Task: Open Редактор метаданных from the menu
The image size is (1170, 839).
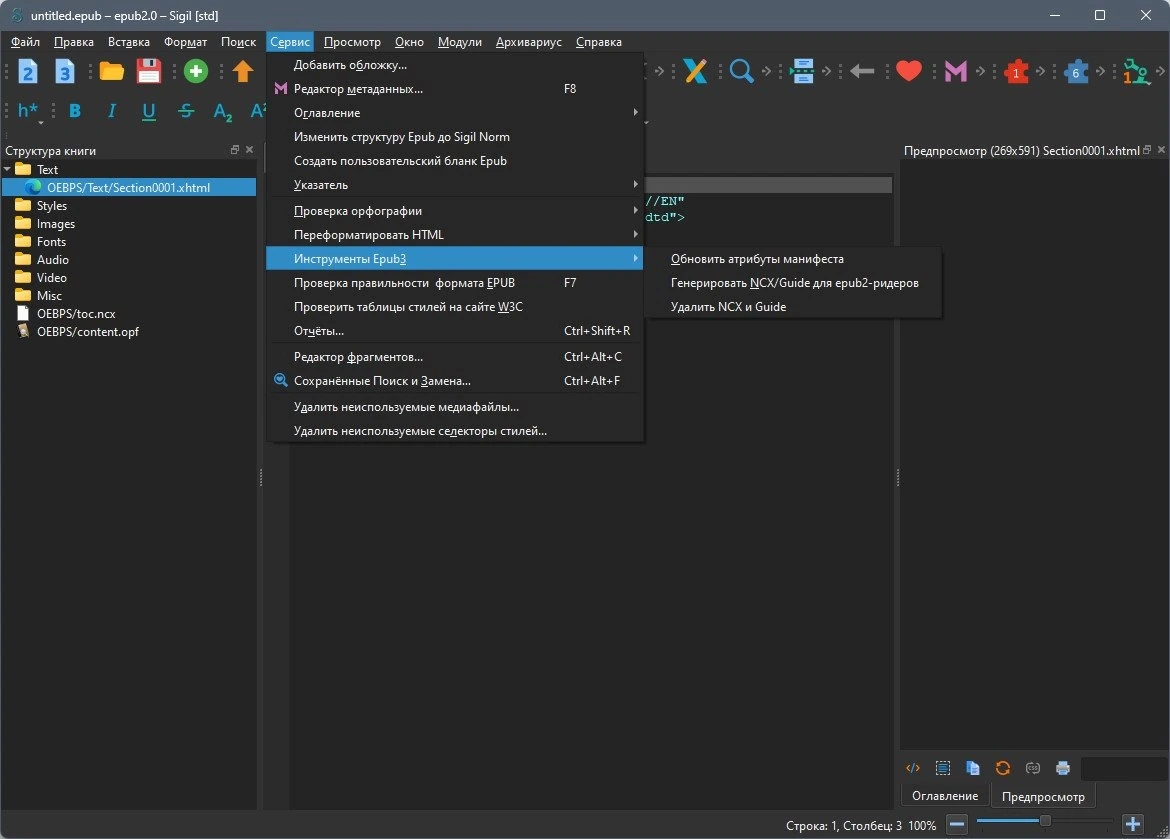Action: coord(455,89)
